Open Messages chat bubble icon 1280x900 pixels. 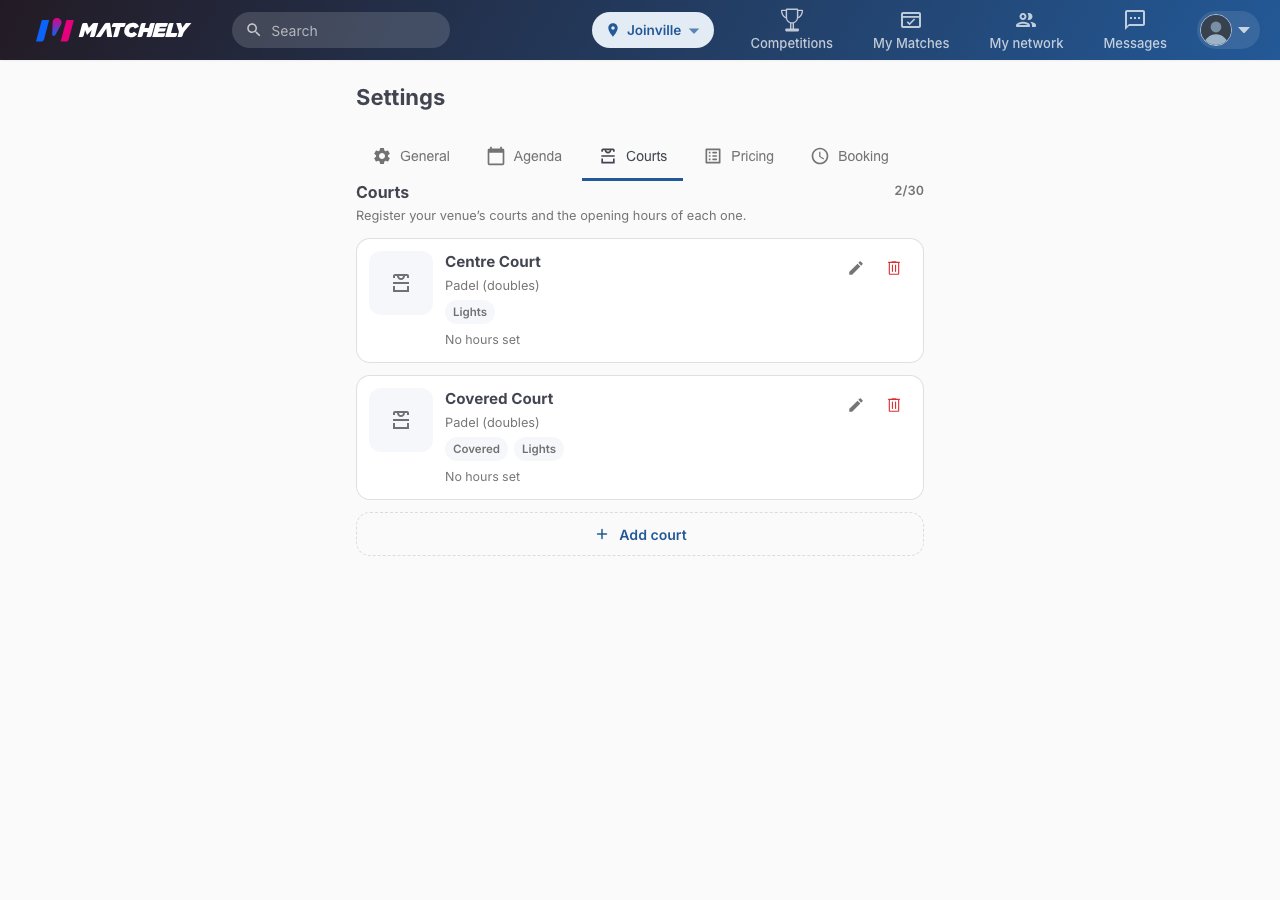click(1135, 19)
